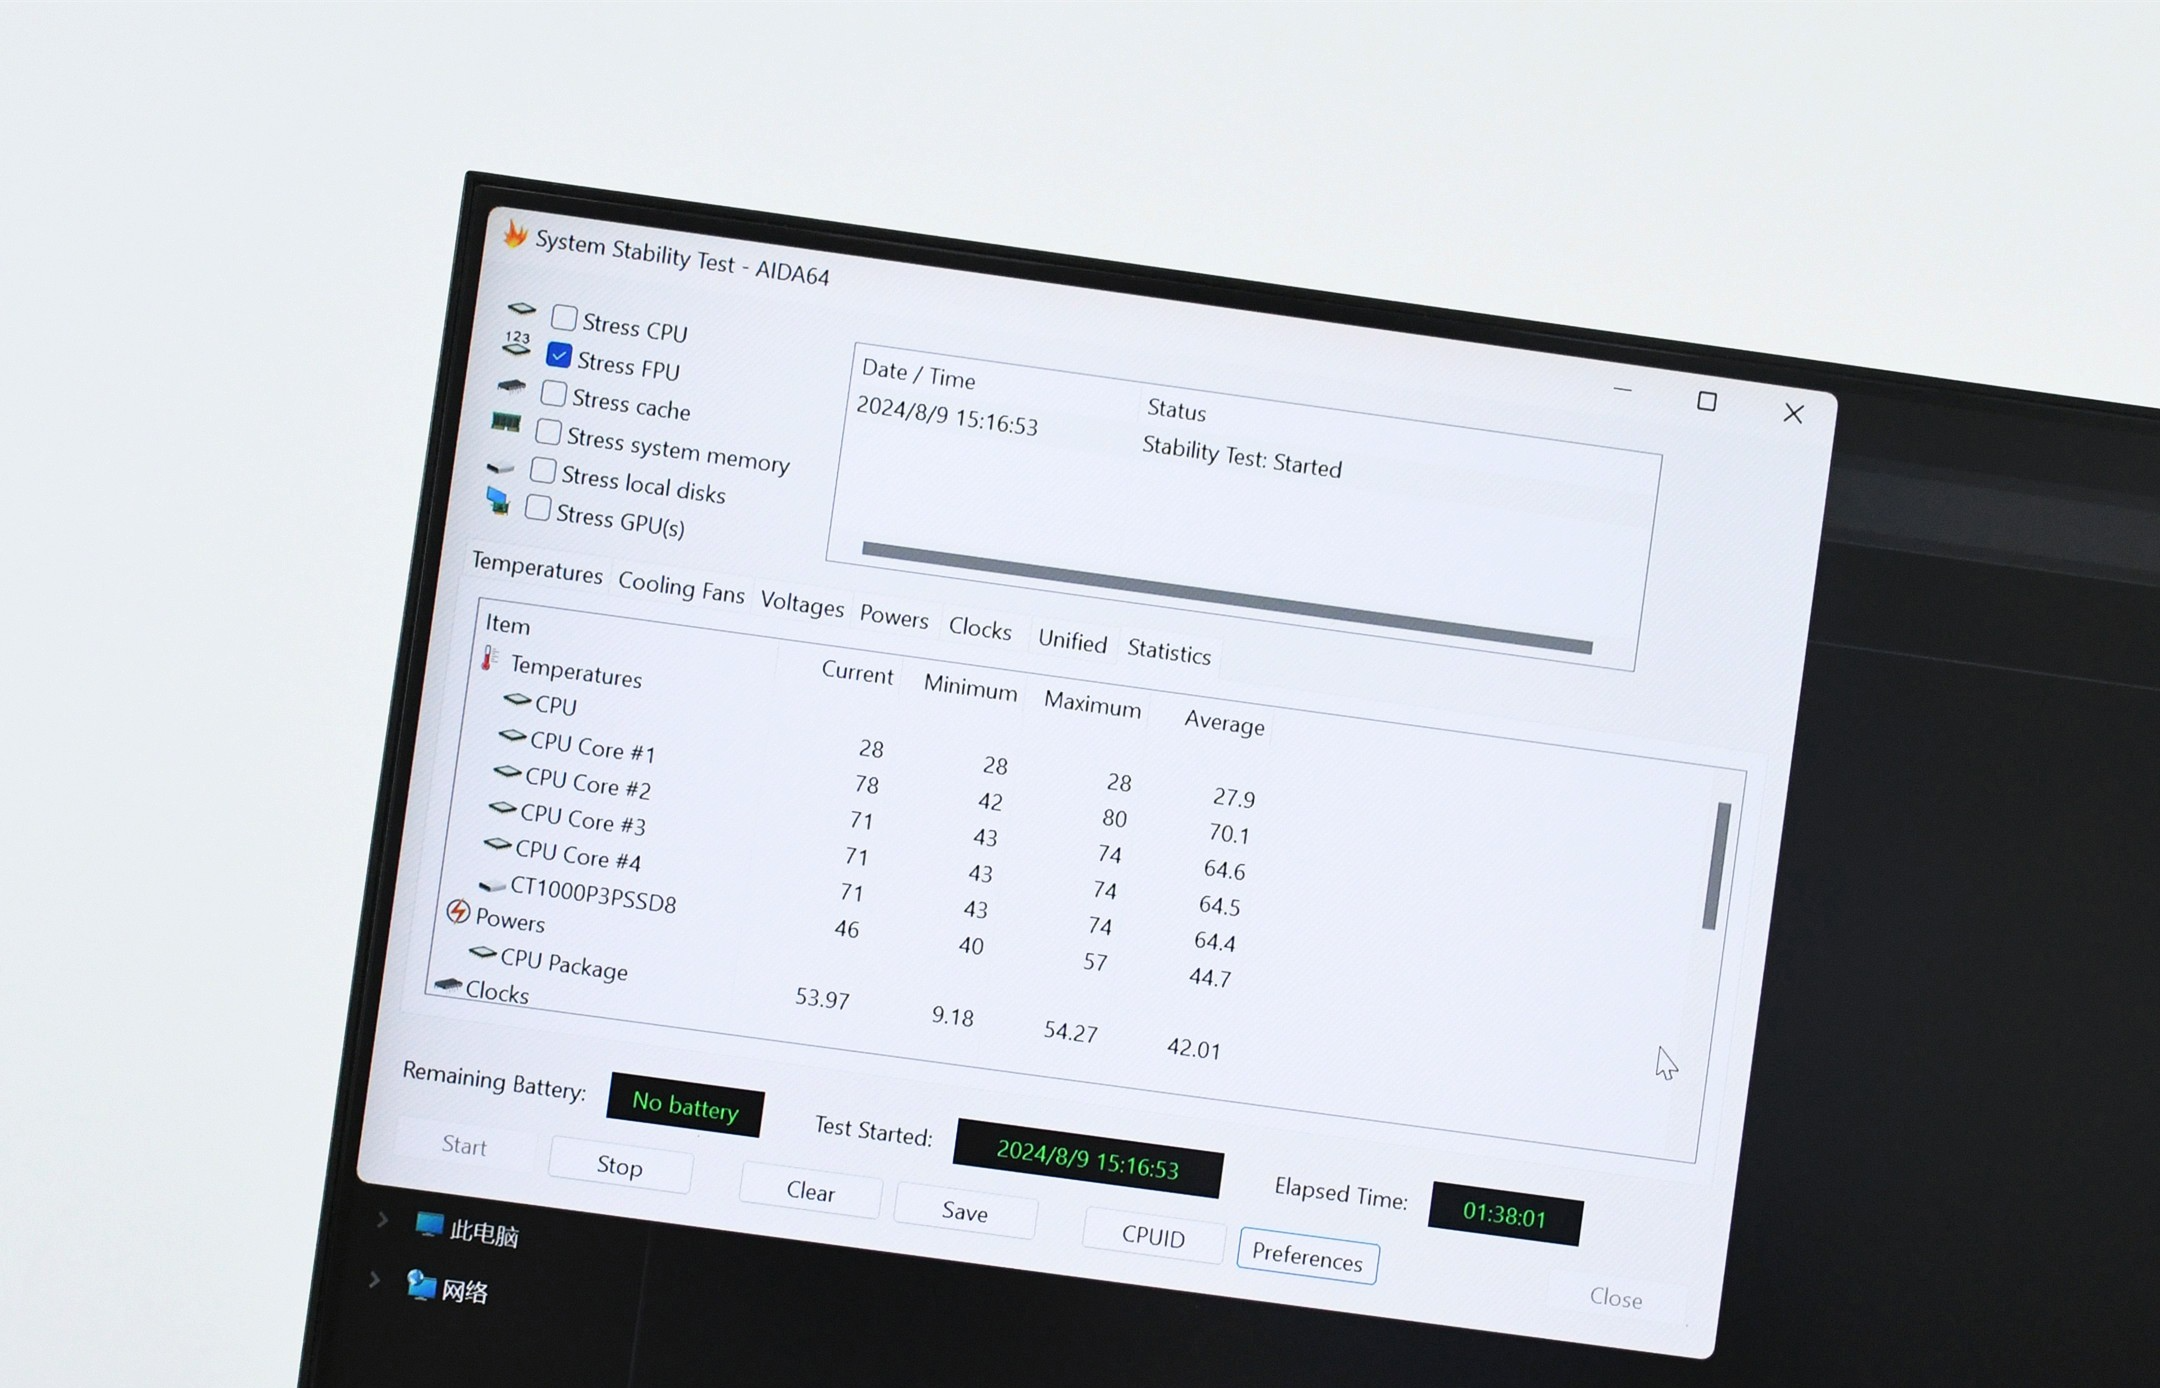This screenshot has height=1388, width=2160.
Task: Click the chip icon of CPU Core #2
Action: (x=507, y=772)
